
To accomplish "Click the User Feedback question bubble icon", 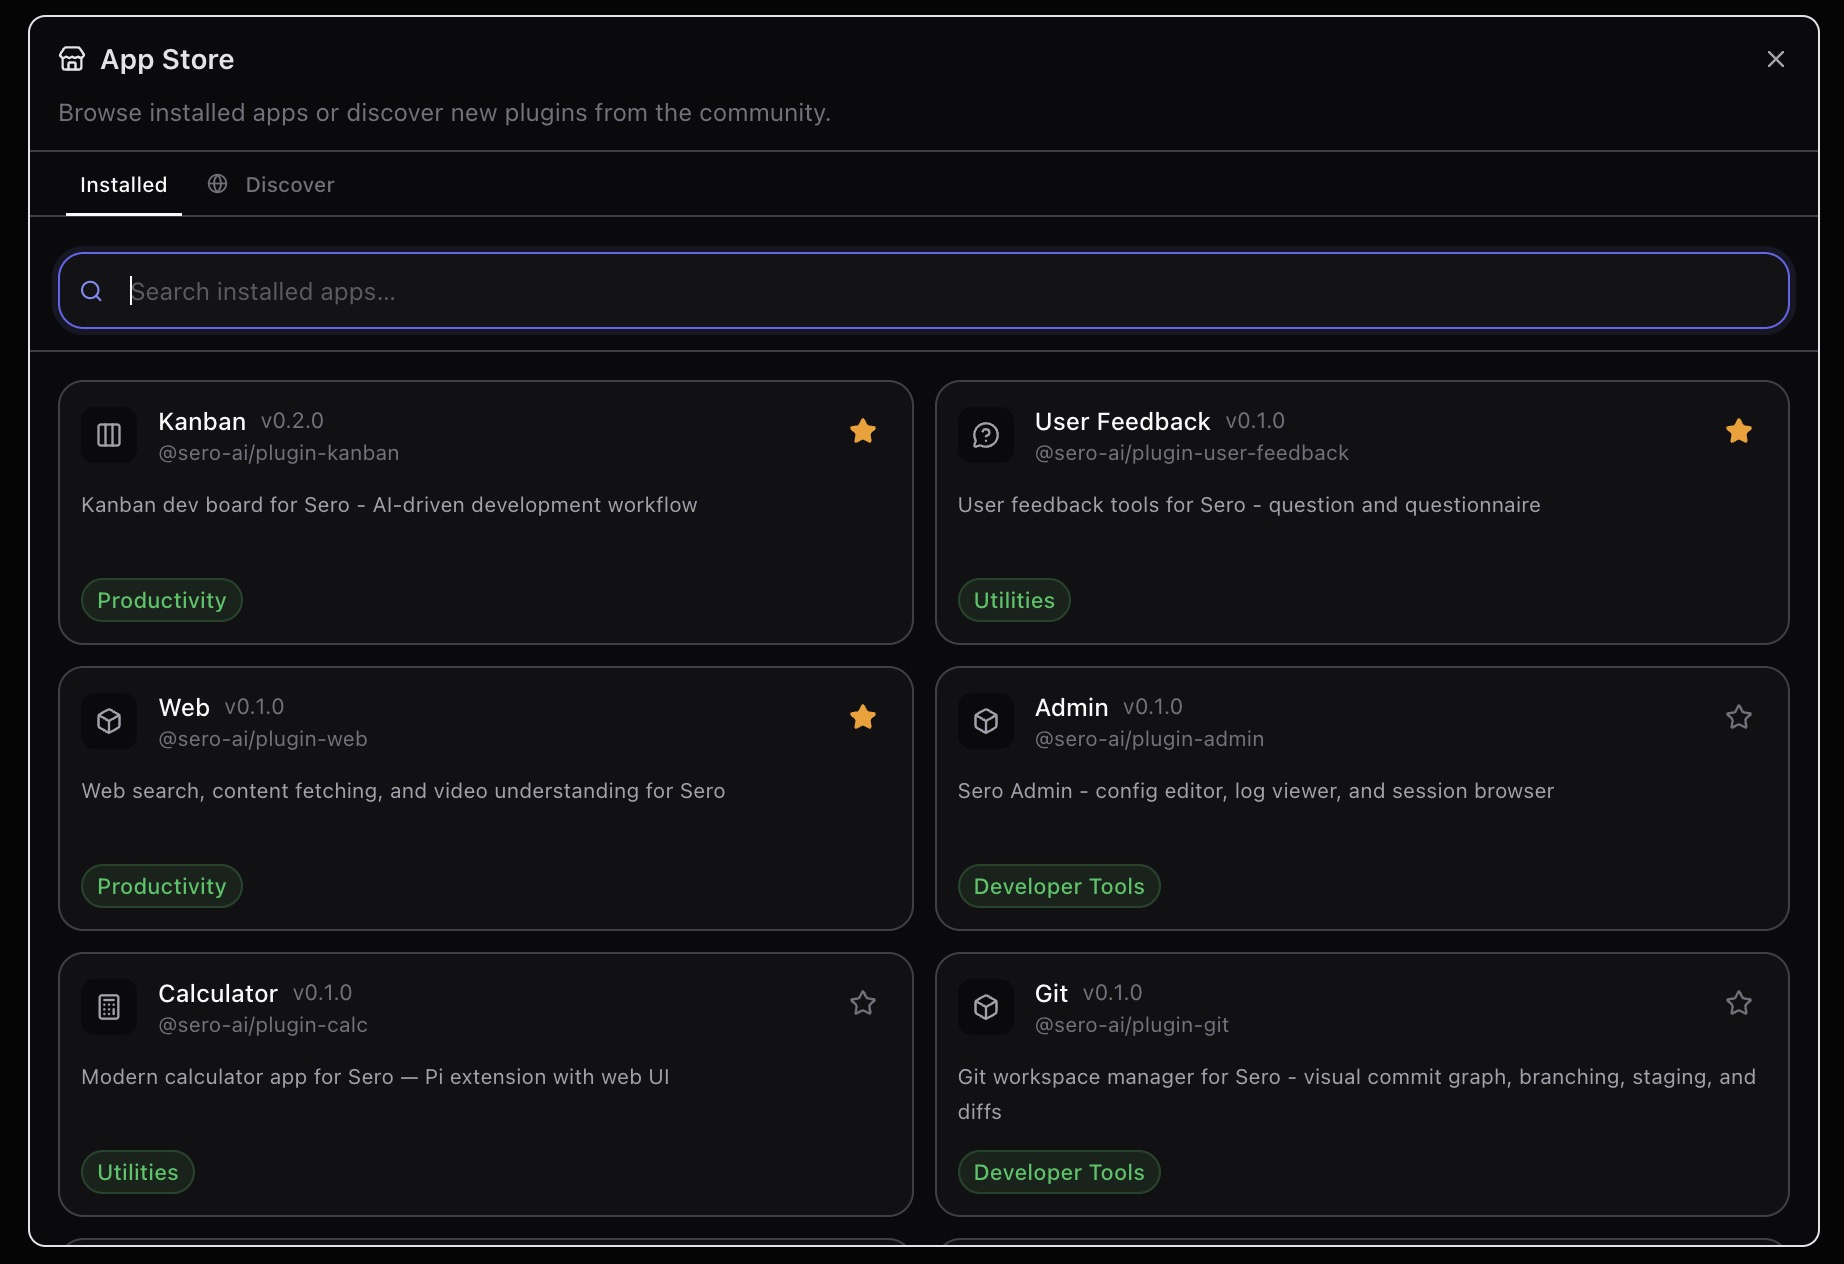I will pyautogui.click(x=985, y=435).
